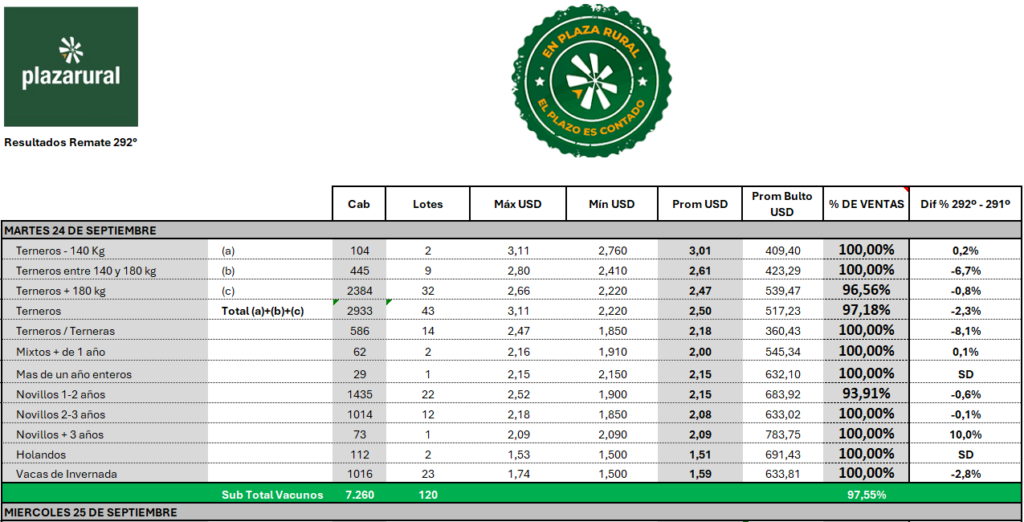The image size is (1024, 522).
Task: Click Cab value '2384' for Terneros + 180 kg
Action: click(x=359, y=291)
